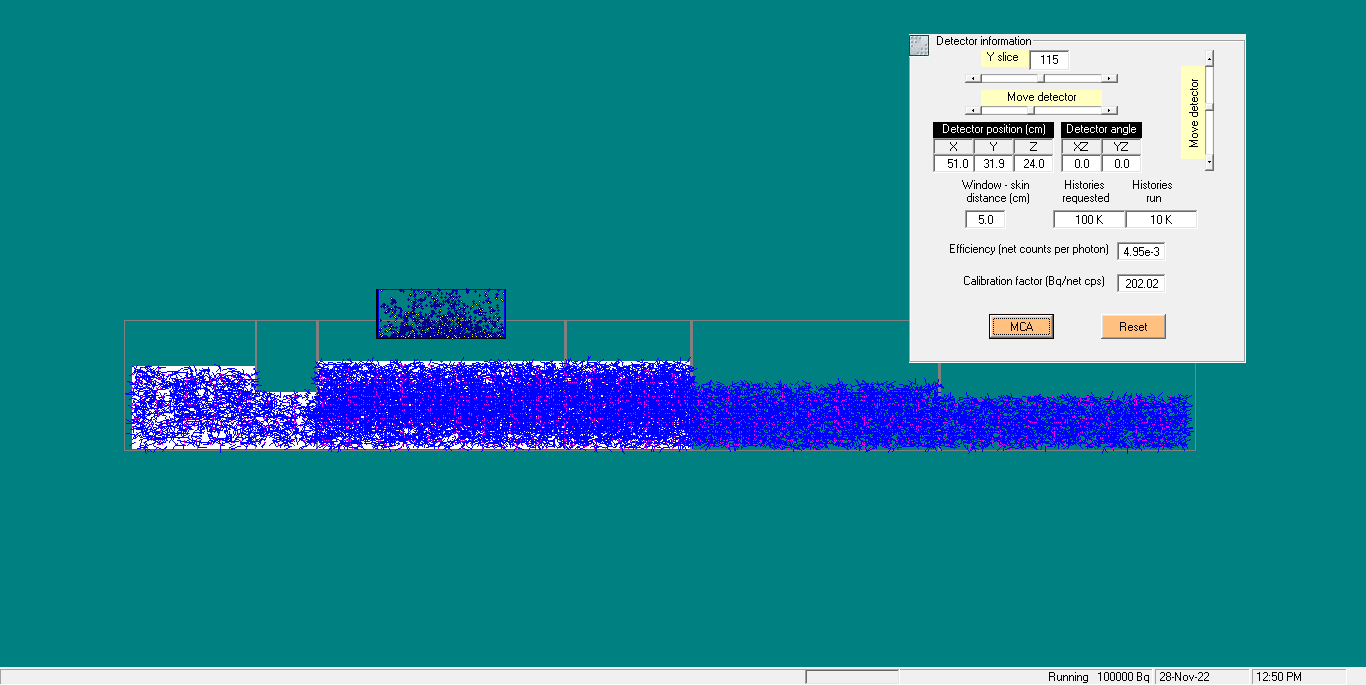Screen dimensions: 1366x685
Task: Click down arrow of vertical Move detector scrollbar
Action: click(1209, 162)
